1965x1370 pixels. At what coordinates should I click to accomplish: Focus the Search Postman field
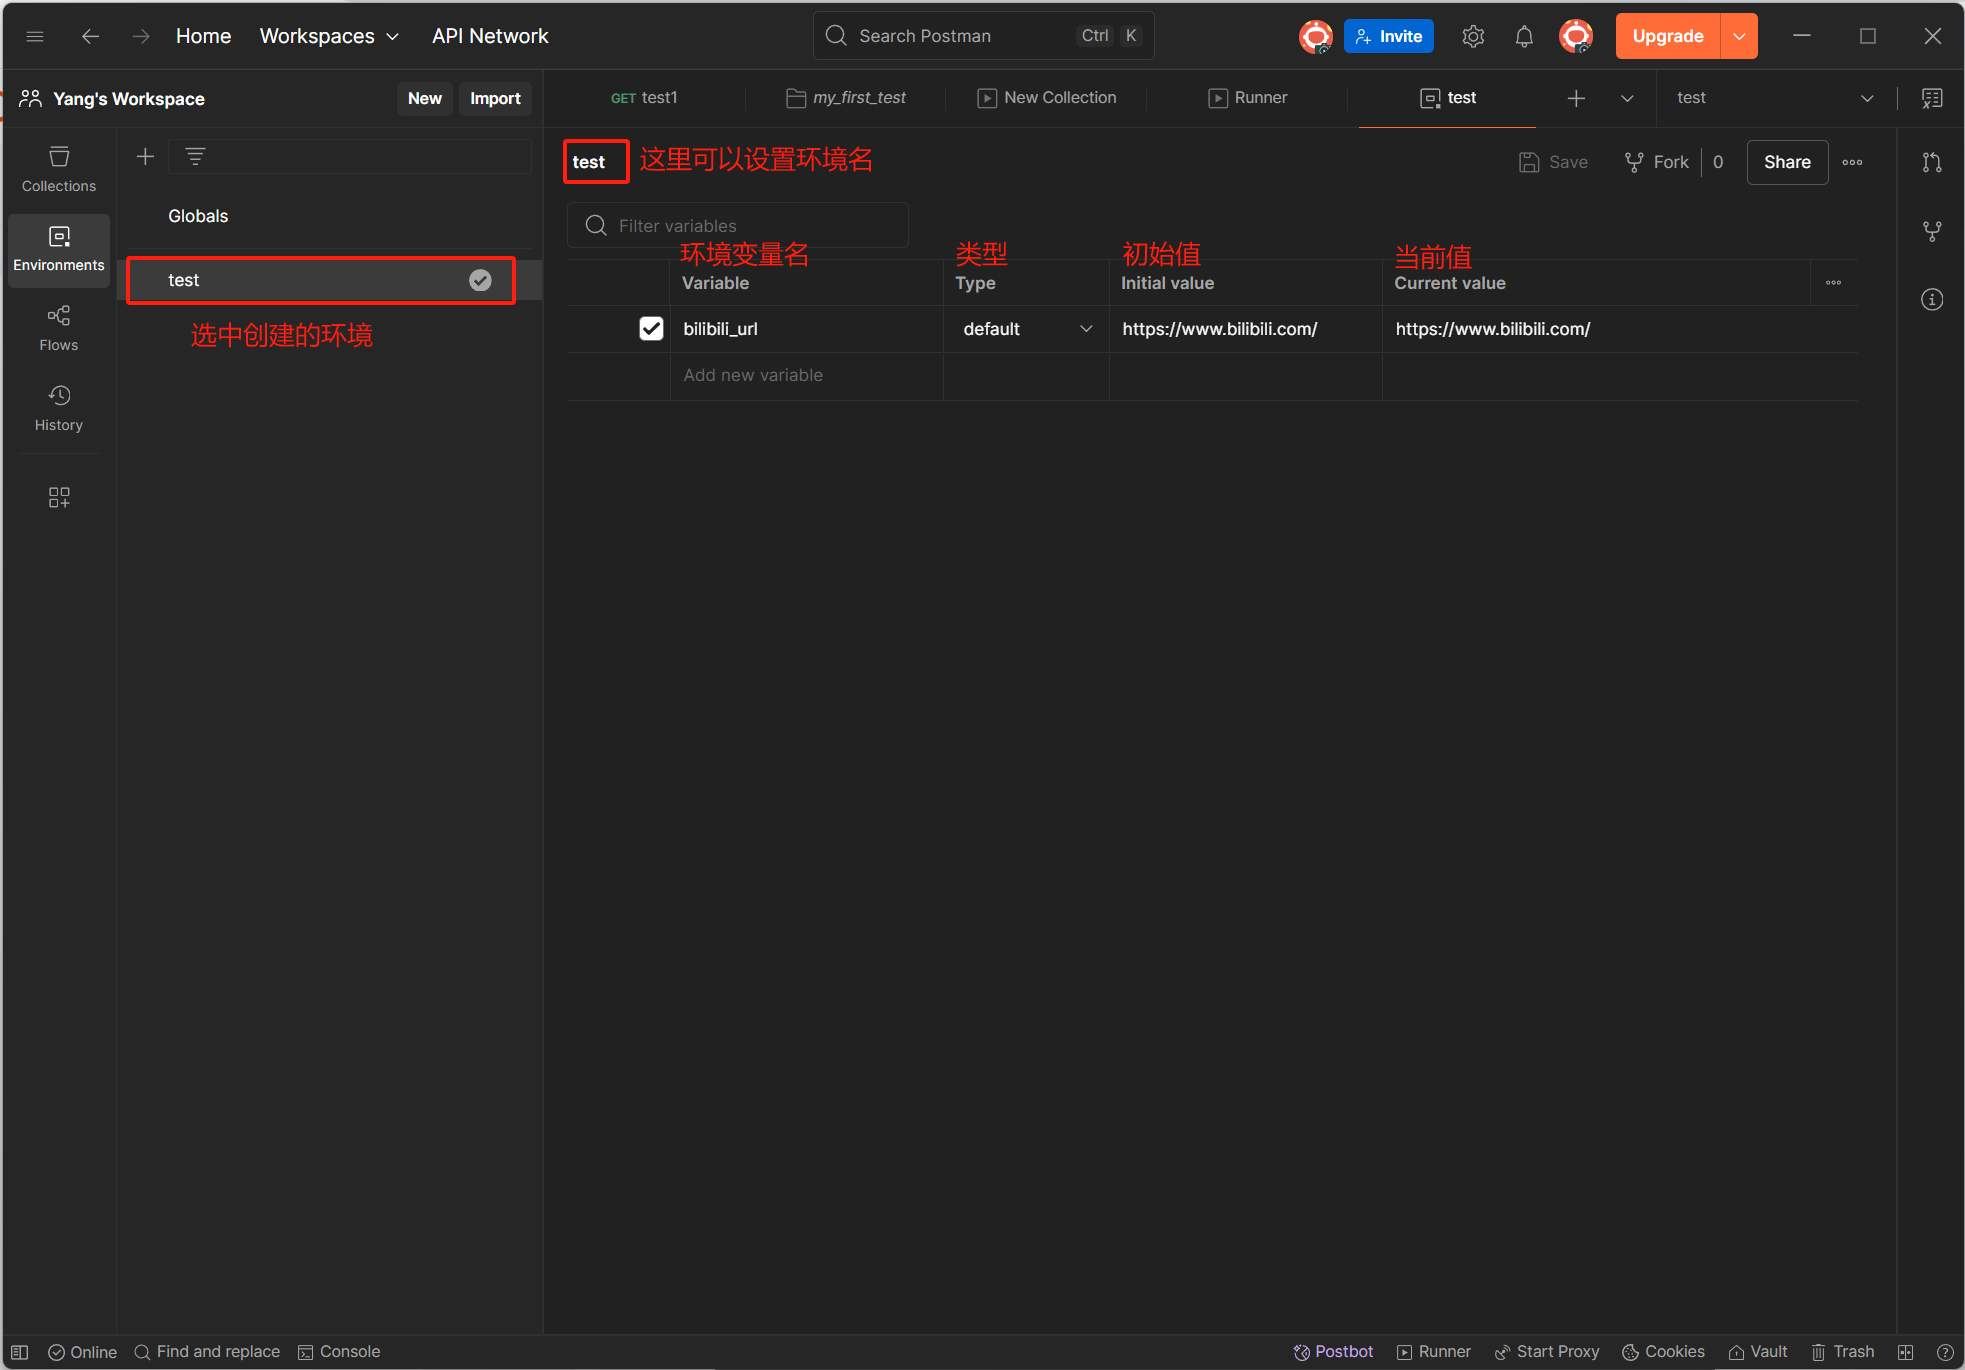tap(984, 36)
